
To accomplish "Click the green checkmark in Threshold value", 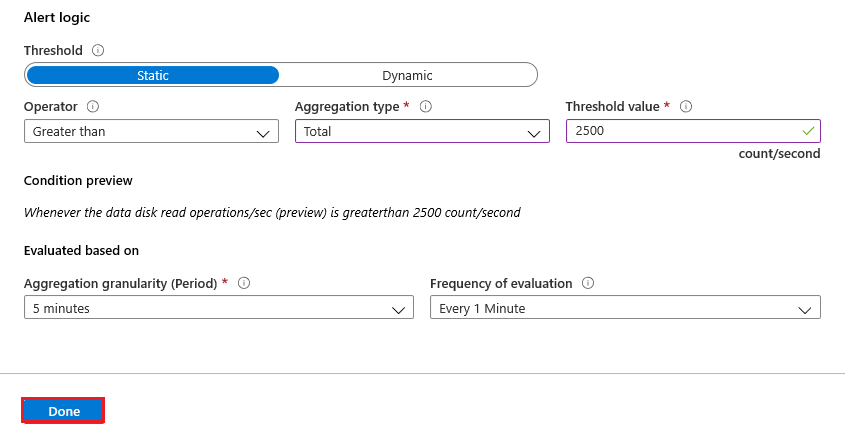I will [808, 131].
